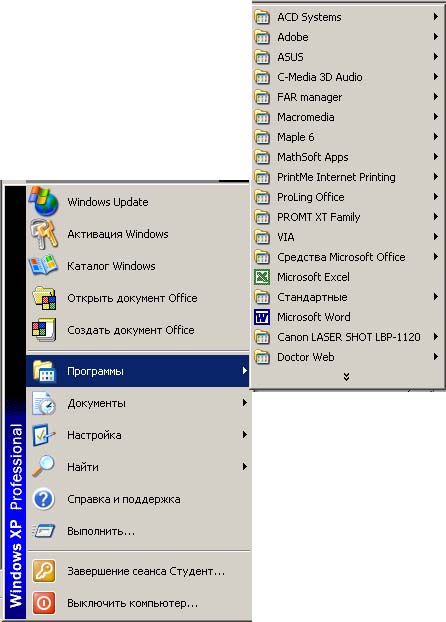Click the FAR manager folder icon
The height and width of the screenshot is (622, 446).
click(x=262, y=97)
